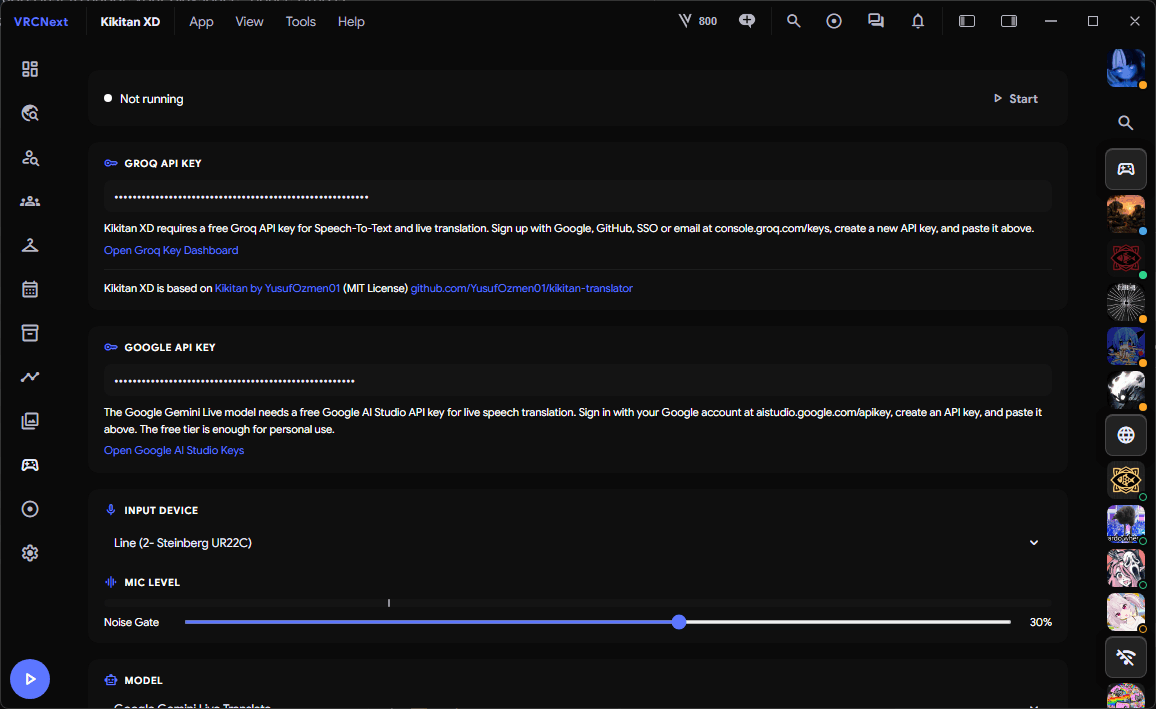The image size is (1156, 709).
Task: Select the Kikitan XD tab
Action: [130, 21]
